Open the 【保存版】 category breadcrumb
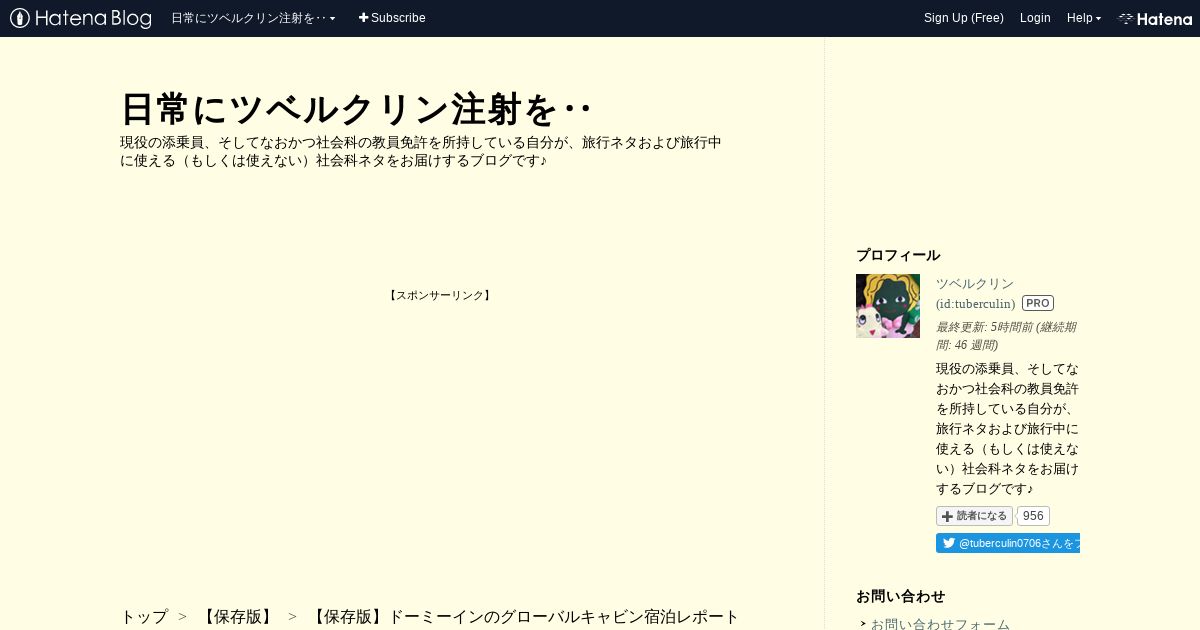 [x=238, y=617]
